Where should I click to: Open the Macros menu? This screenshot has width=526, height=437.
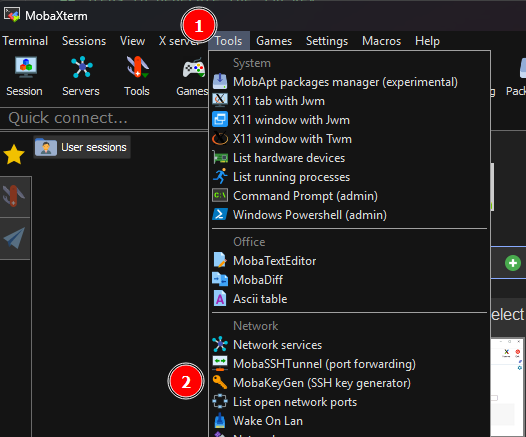point(381,41)
